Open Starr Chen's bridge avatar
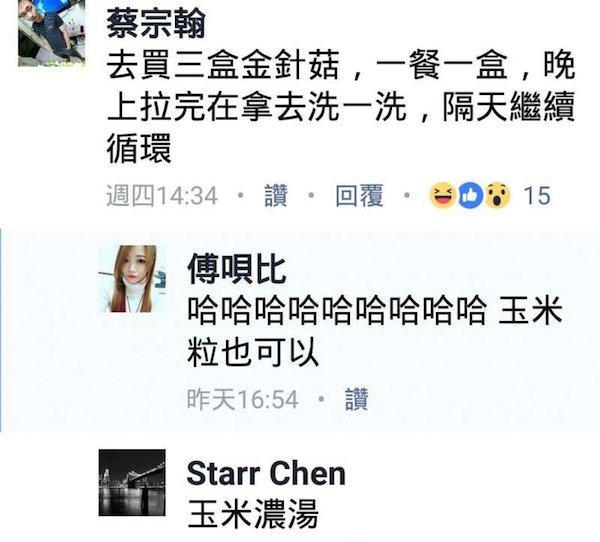Image resolution: width=600 pixels, height=542 pixels. click(x=132, y=483)
